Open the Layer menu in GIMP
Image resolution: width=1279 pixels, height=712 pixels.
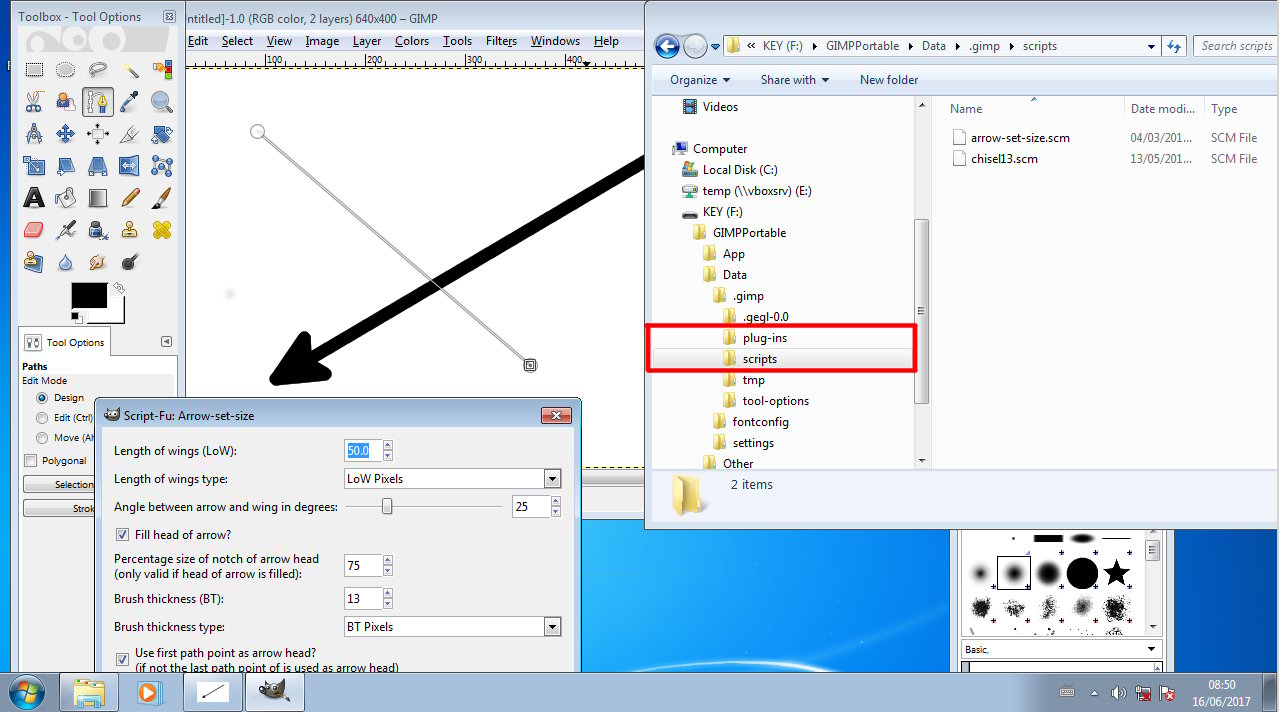pyautogui.click(x=367, y=41)
